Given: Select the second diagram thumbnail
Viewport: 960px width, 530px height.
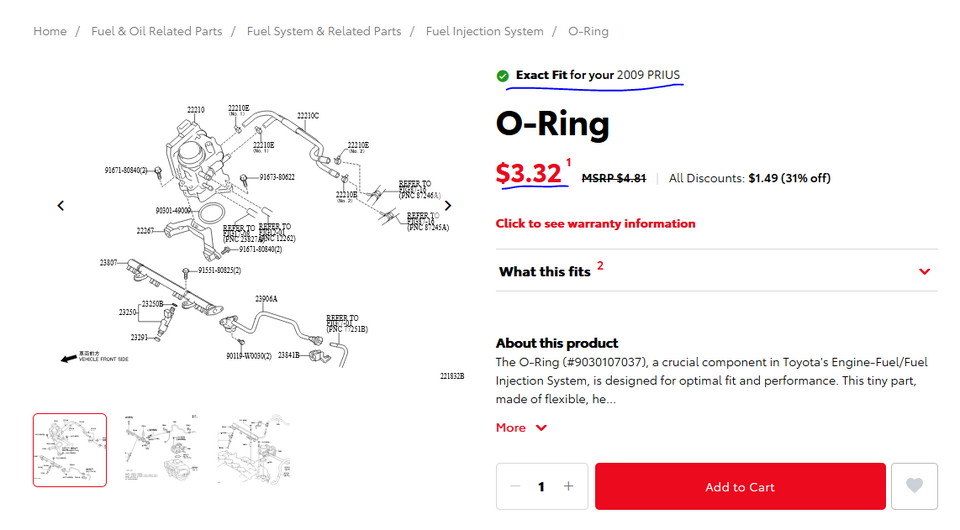Looking at the screenshot, I should click(161, 450).
